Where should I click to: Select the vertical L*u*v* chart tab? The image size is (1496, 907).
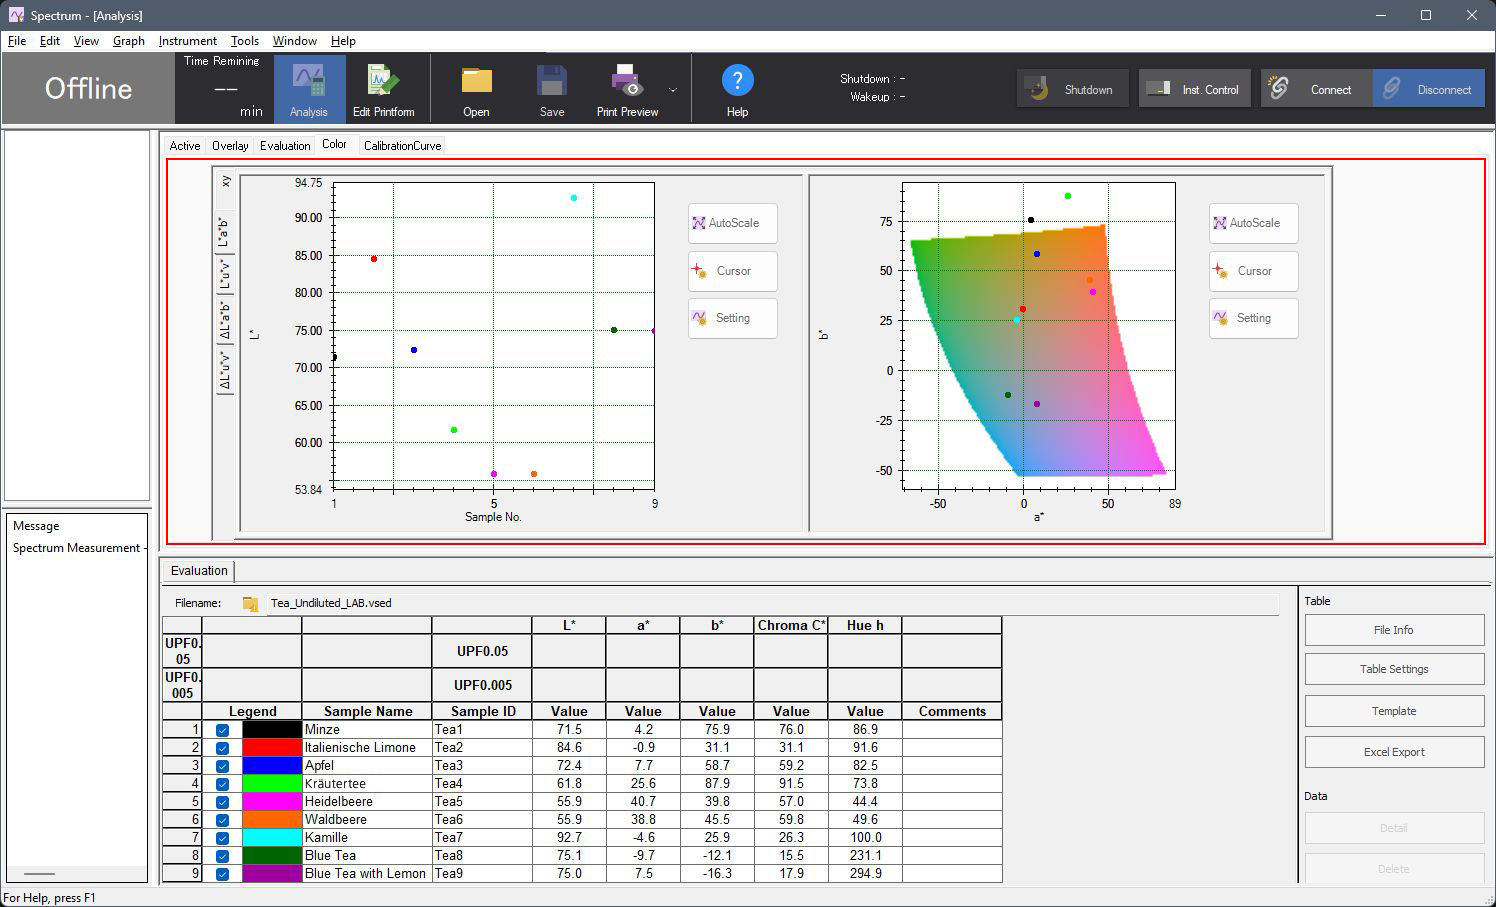pos(225,274)
